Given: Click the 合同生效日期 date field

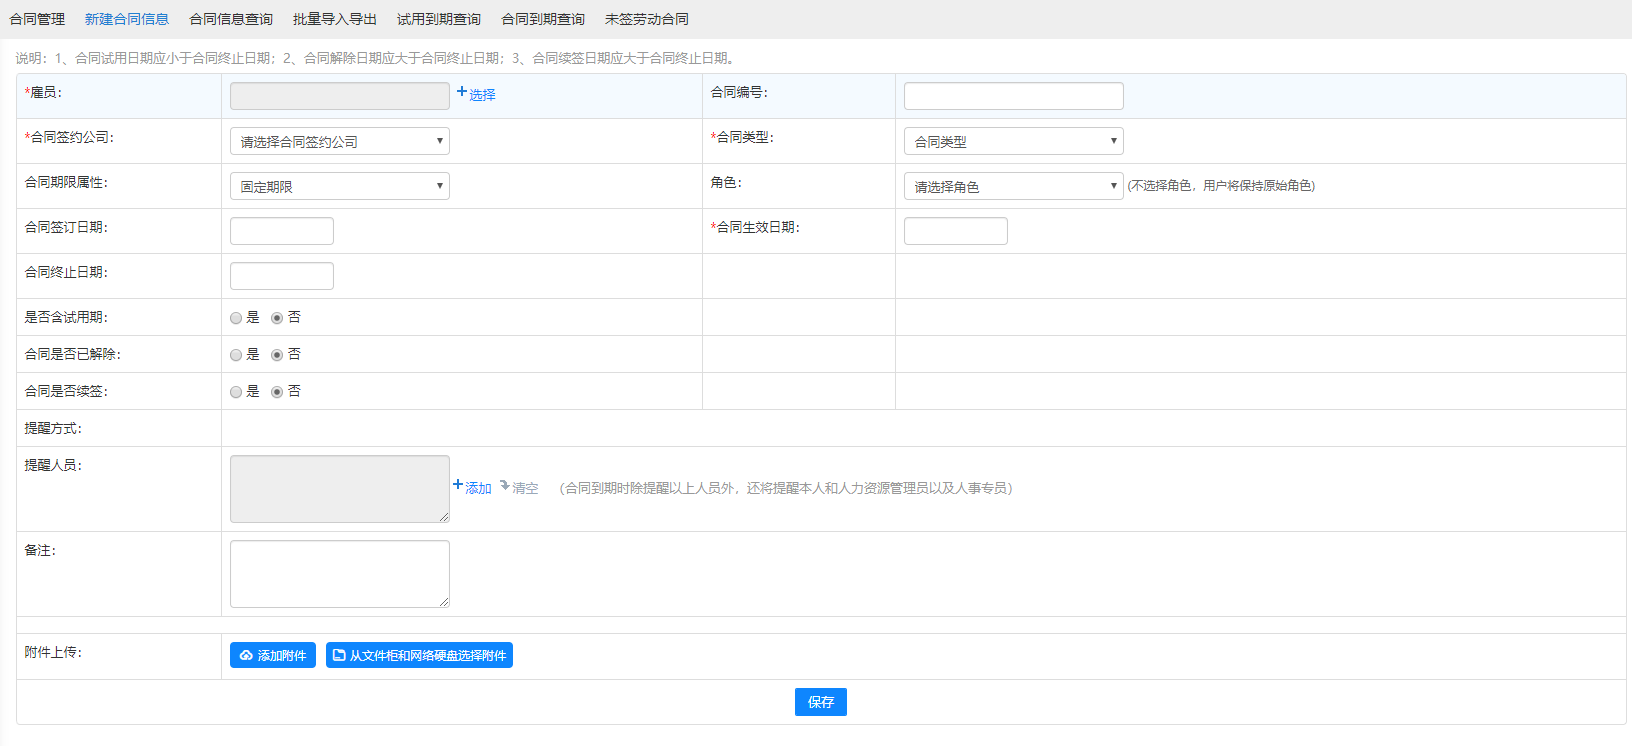Looking at the screenshot, I should point(955,231).
